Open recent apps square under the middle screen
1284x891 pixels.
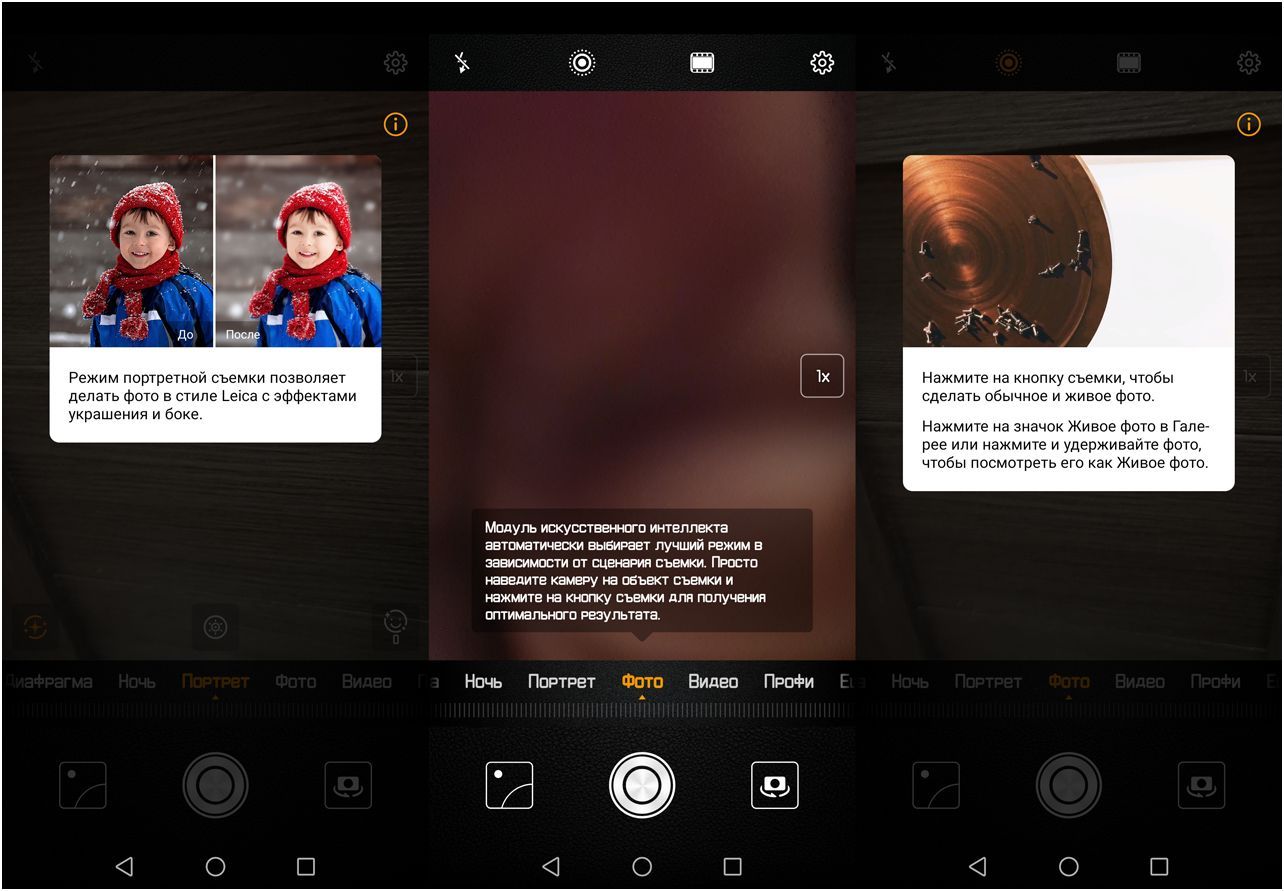tap(733, 866)
